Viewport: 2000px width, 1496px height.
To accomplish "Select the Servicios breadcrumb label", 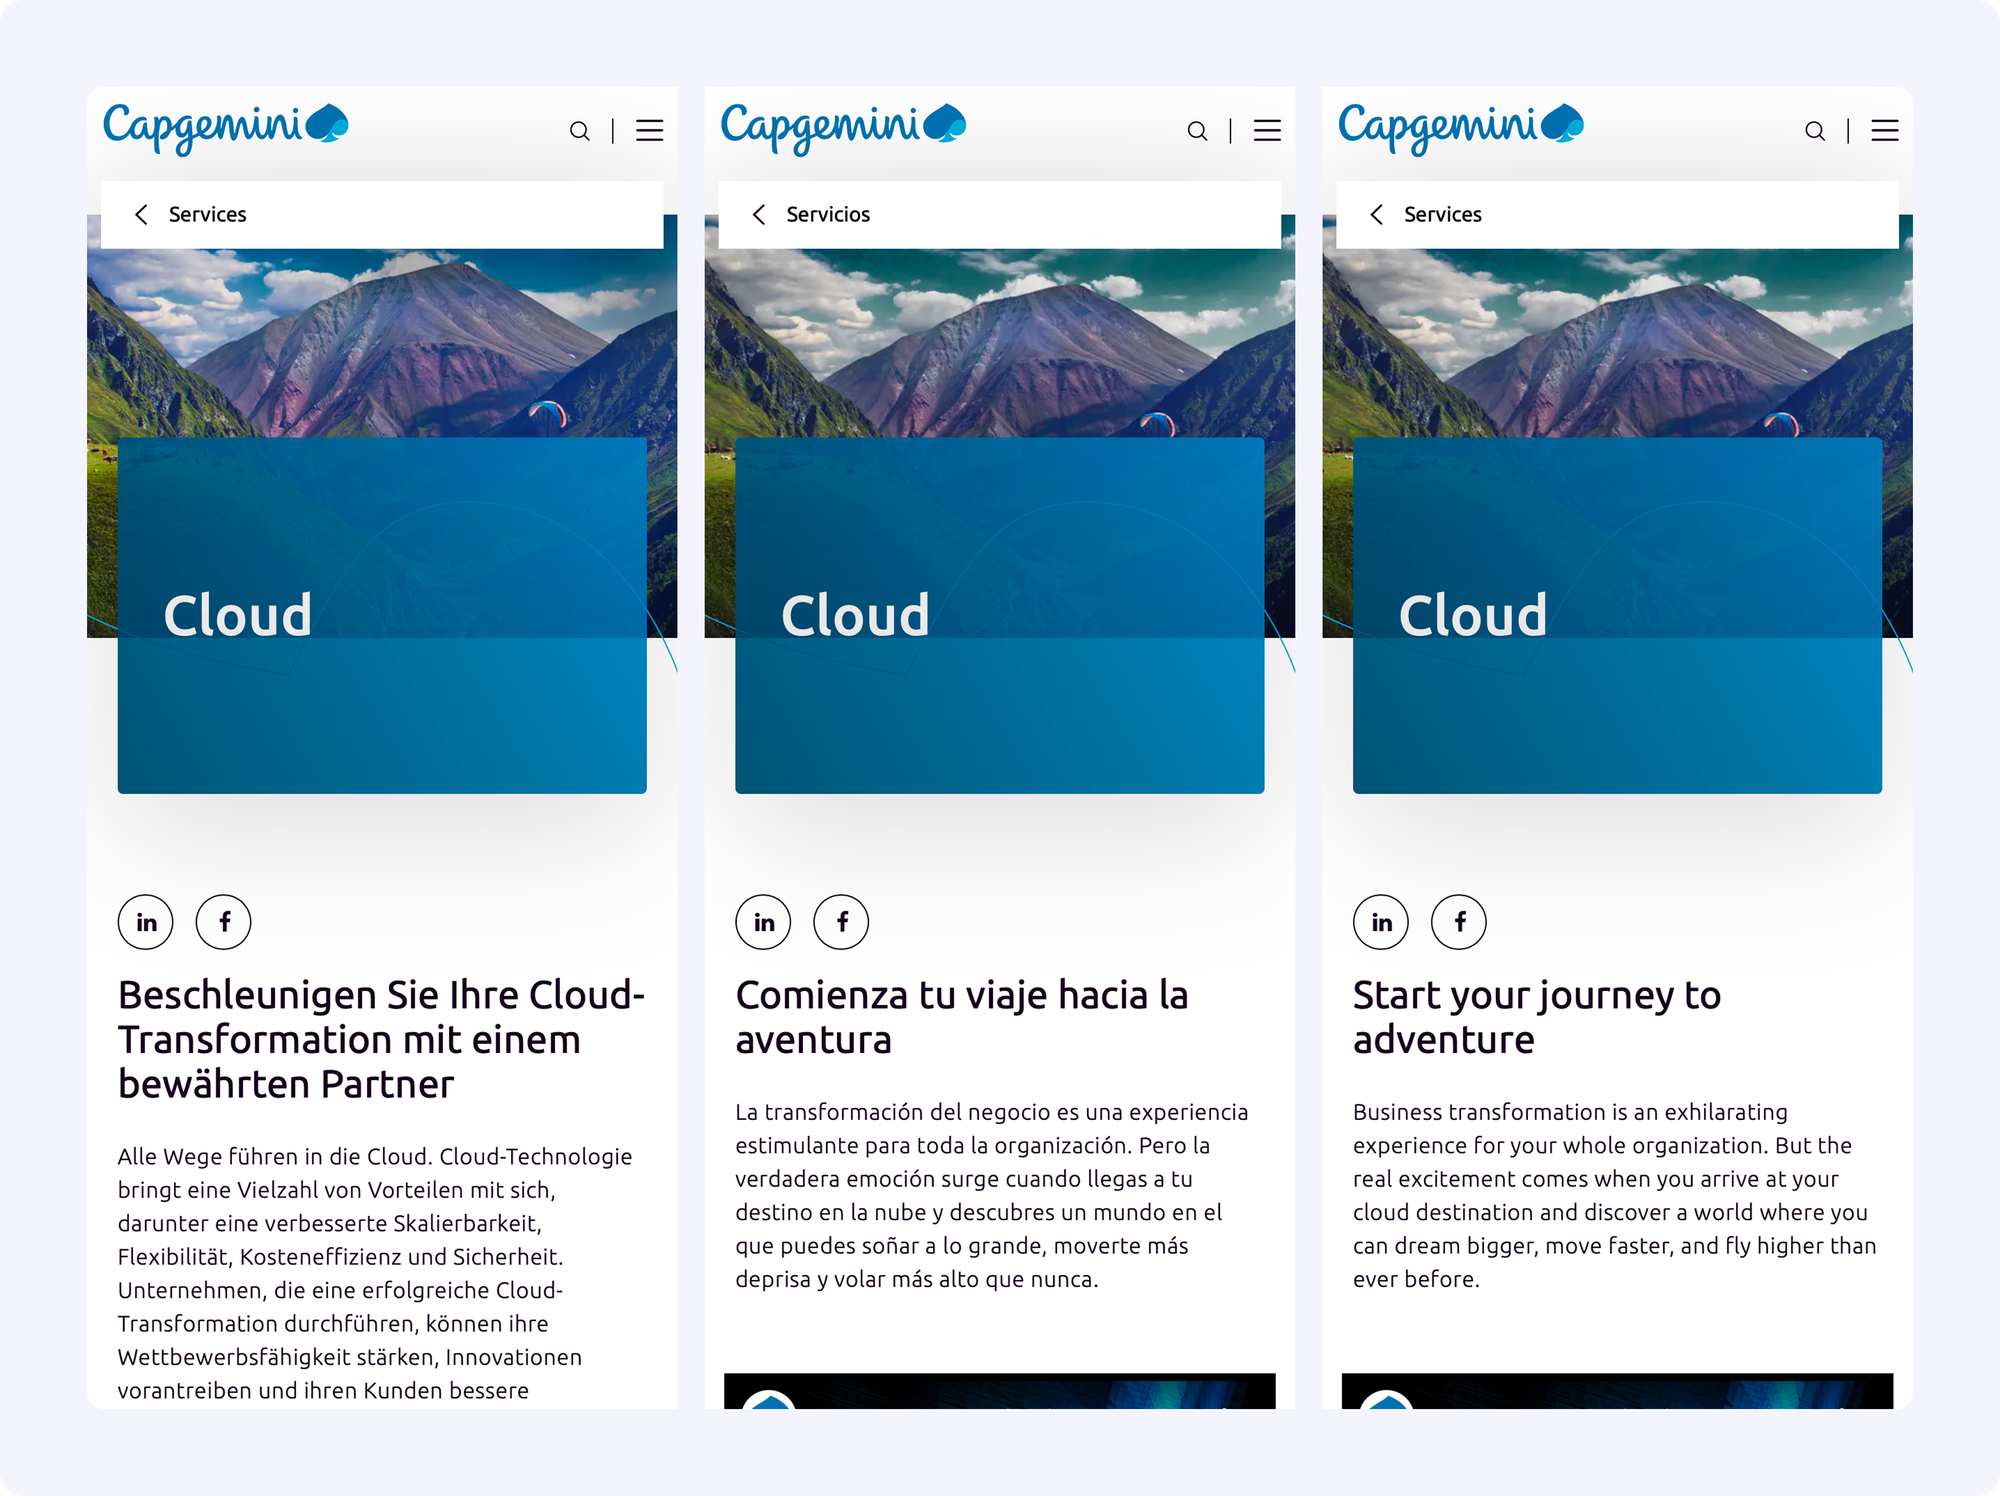I will click(x=828, y=215).
